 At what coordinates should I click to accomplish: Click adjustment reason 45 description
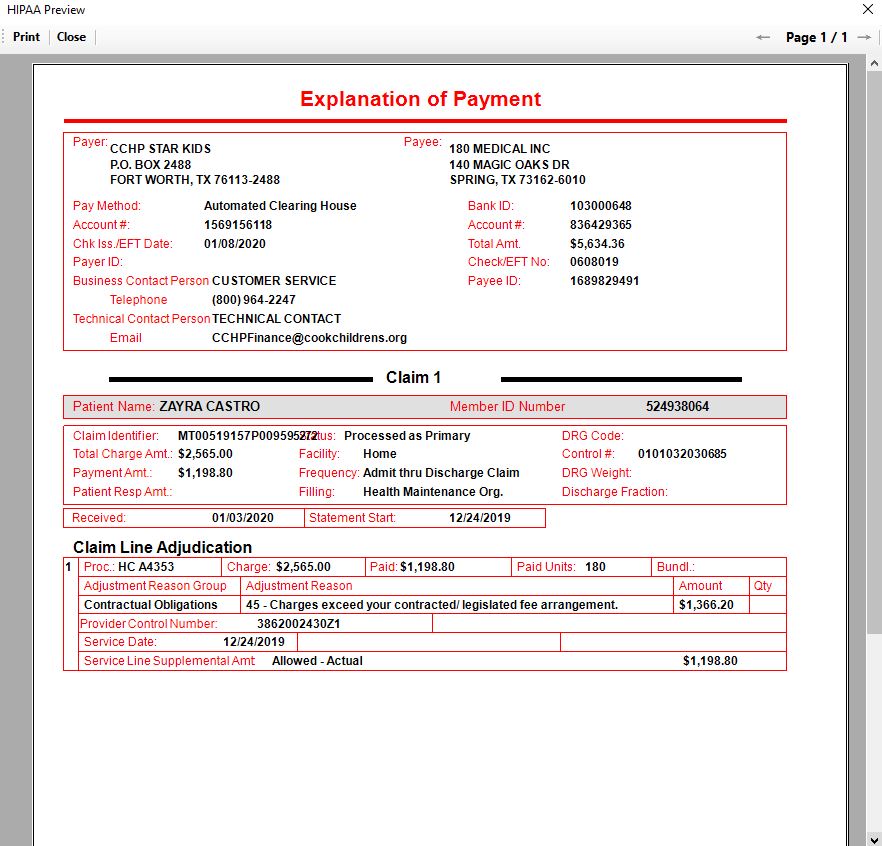point(431,605)
